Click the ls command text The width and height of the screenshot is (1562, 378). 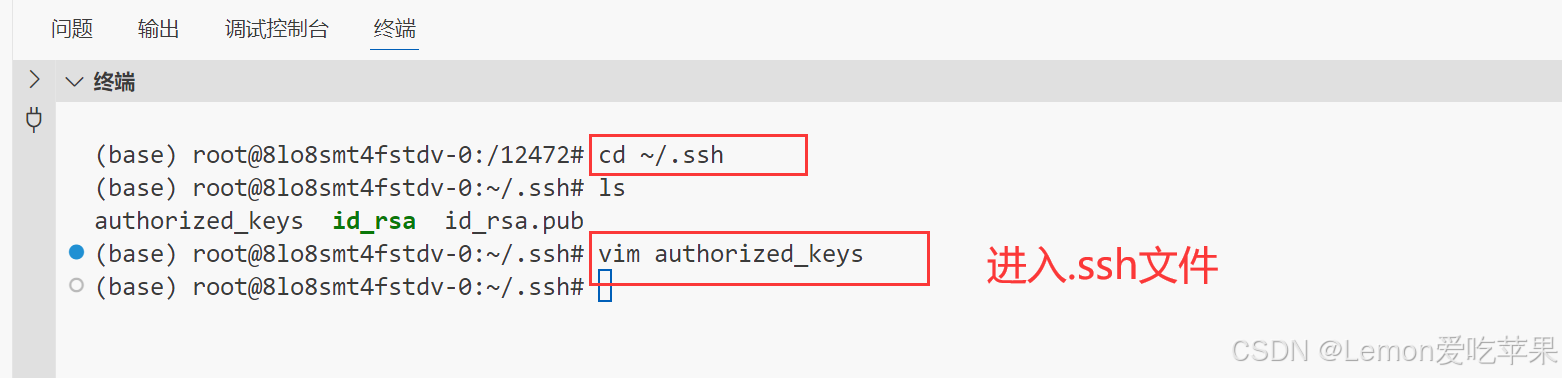[612, 189]
